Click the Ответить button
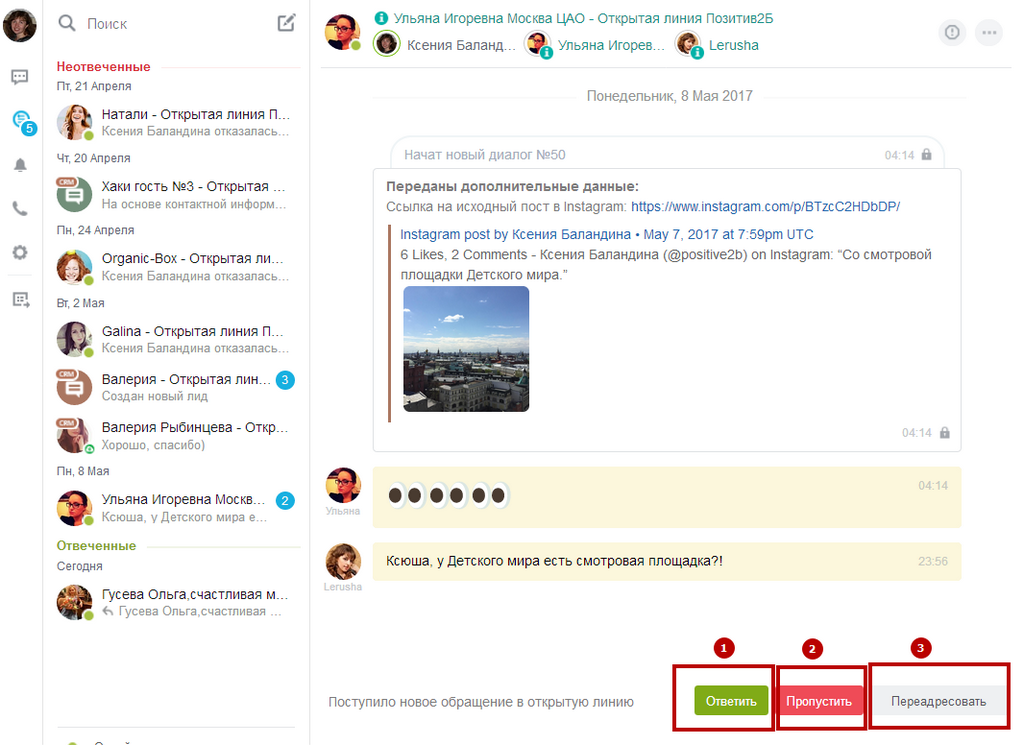The image size is (1024, 745). click(731, 701)
